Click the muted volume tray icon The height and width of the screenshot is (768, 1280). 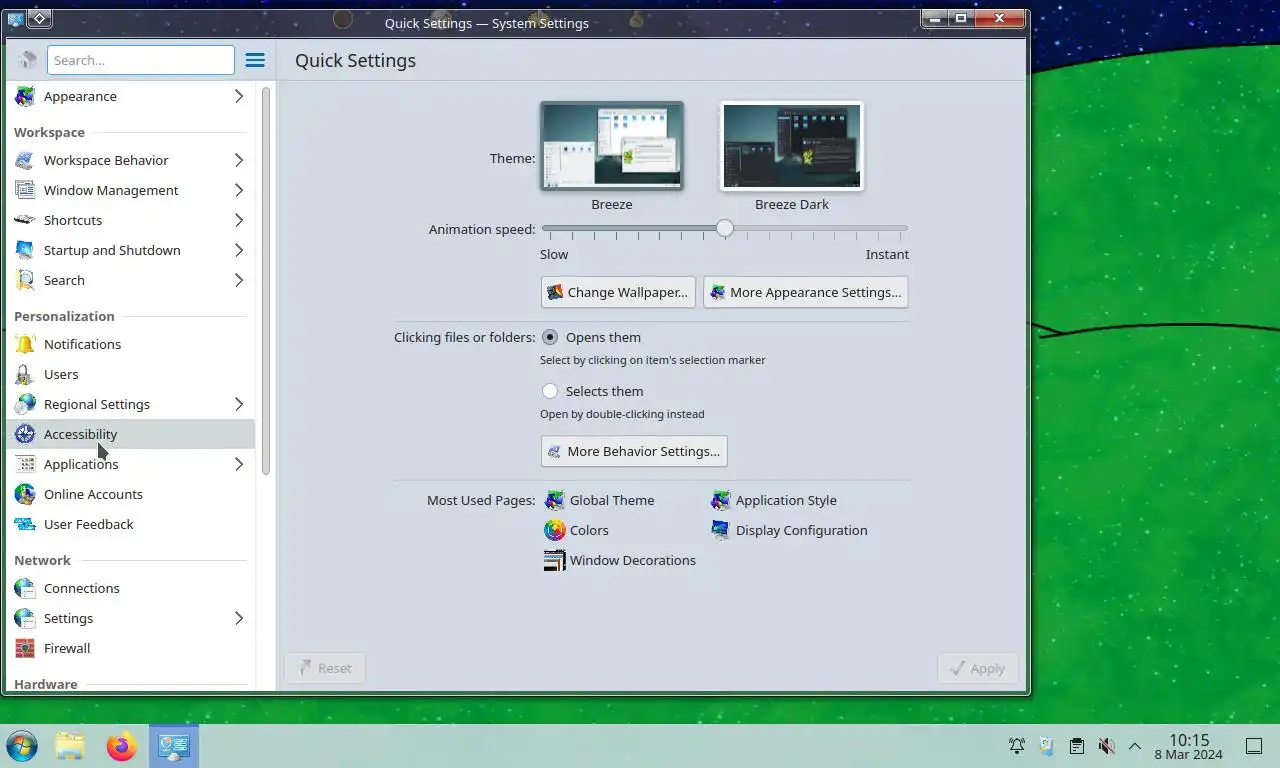[1106, 746]
